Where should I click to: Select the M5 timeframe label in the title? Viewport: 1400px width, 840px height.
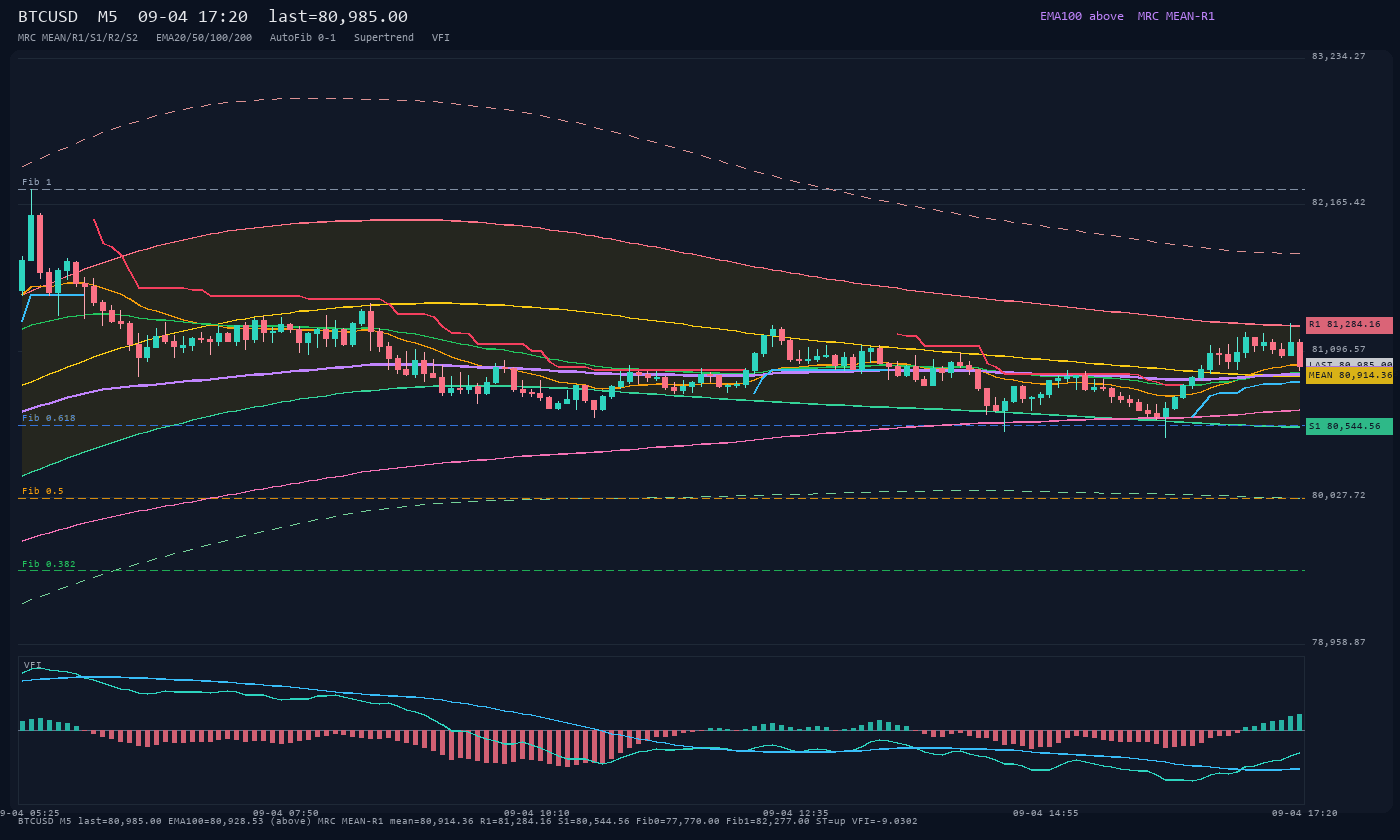click(107, 16)
